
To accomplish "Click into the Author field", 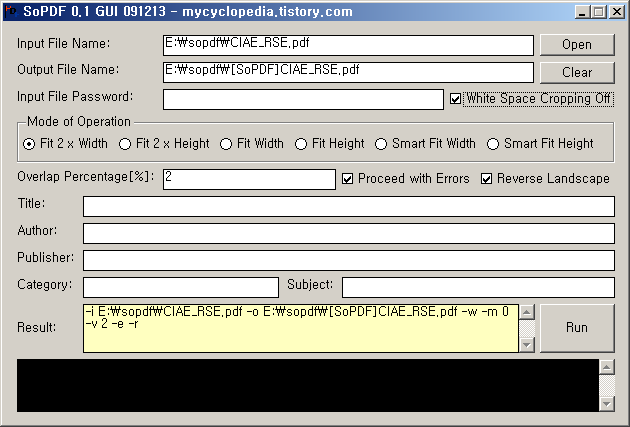I will pos(349,233).
